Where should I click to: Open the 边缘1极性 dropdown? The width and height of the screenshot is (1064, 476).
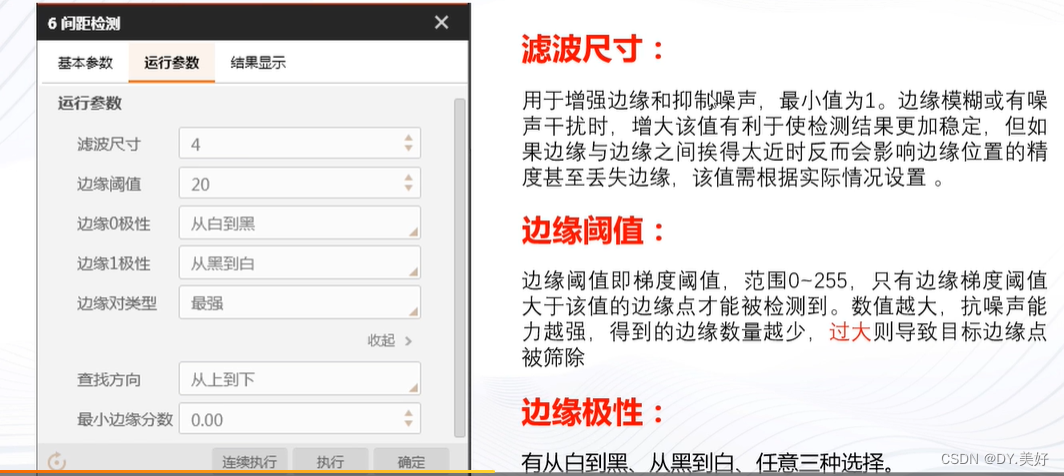300,263
